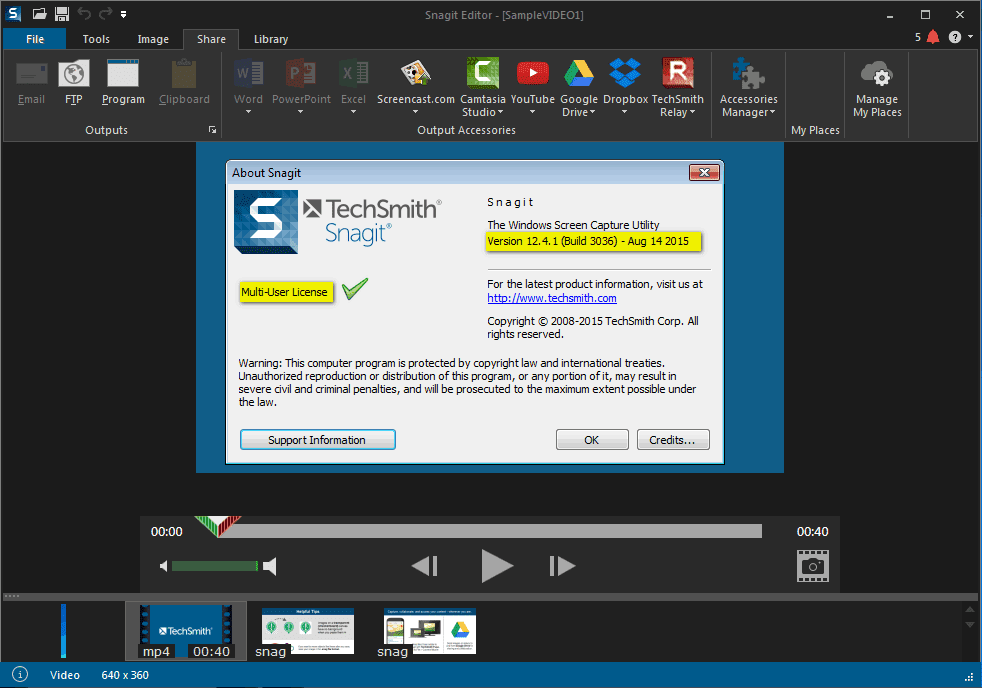Open Accessories Manager icon
This screenshot has height=688, width=982.
(x=748, y=74)
